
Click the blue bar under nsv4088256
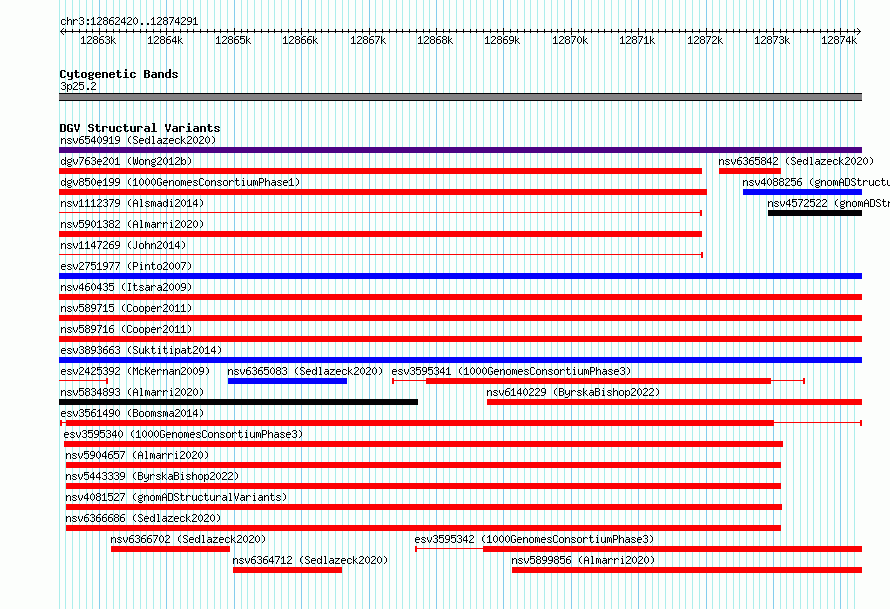pos(803,192)
